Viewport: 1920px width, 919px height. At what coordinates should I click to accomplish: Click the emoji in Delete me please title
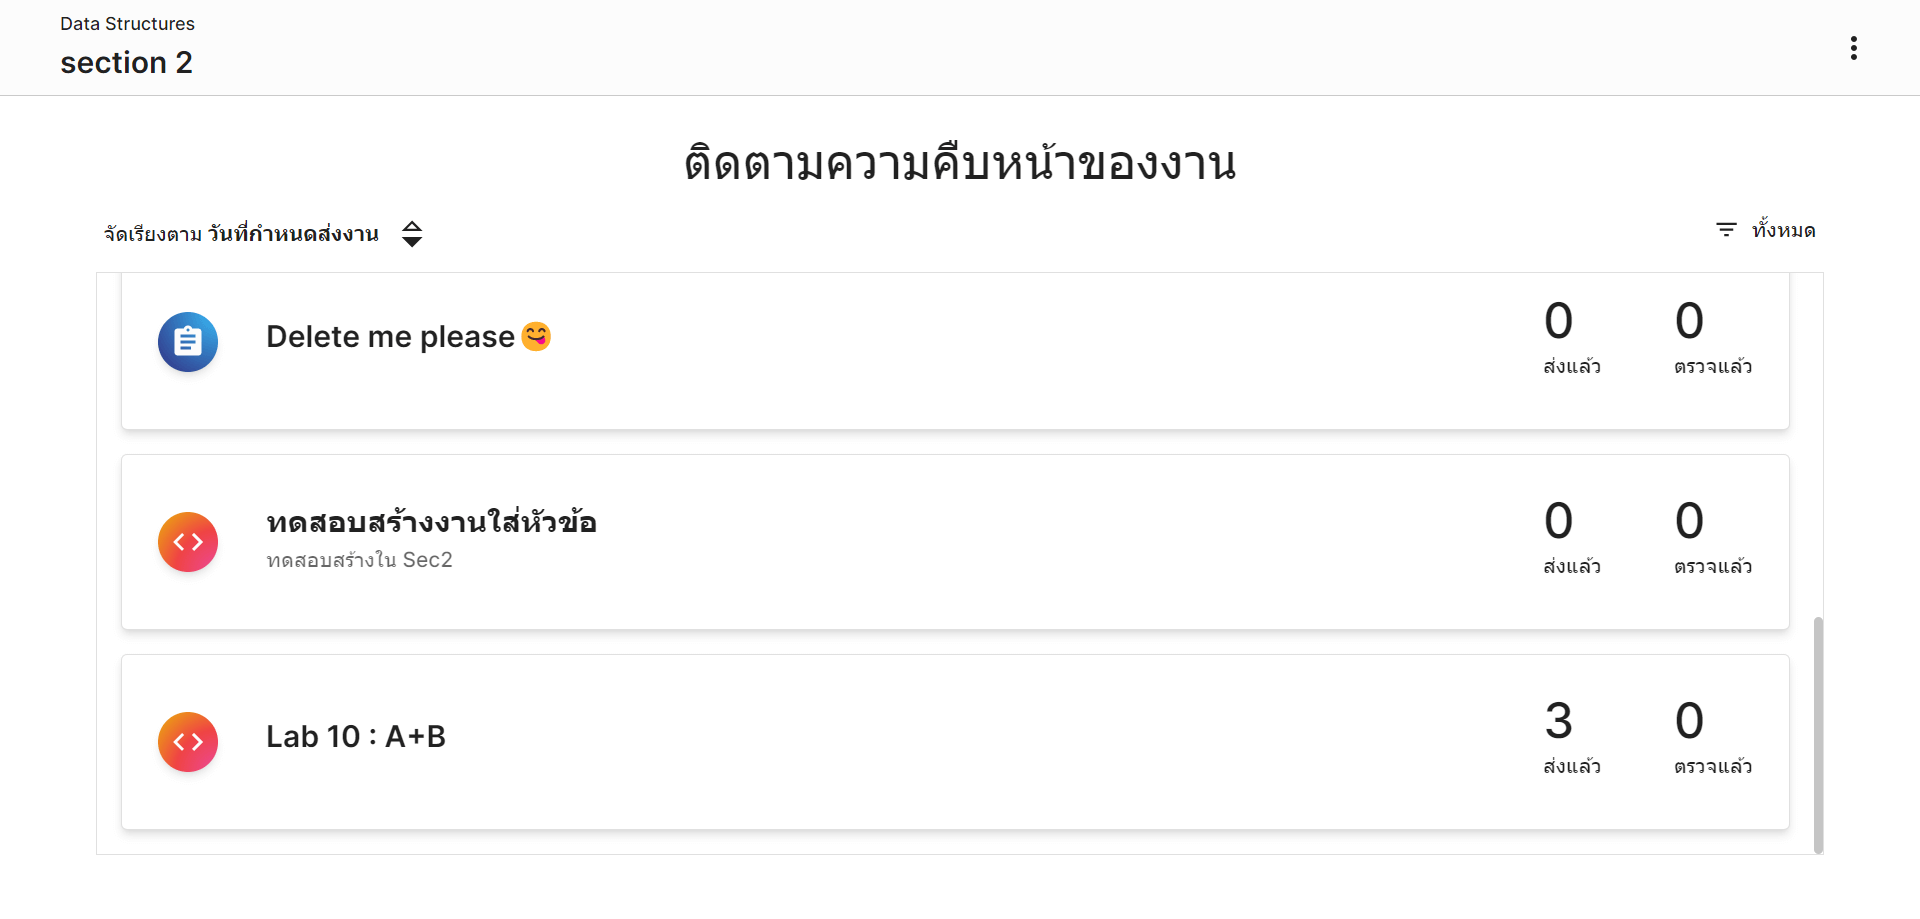(537, 336)
